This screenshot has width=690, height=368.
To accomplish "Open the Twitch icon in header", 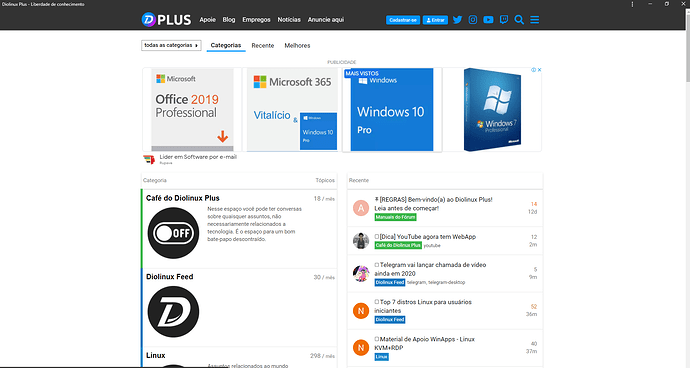I will coord(504,20).
